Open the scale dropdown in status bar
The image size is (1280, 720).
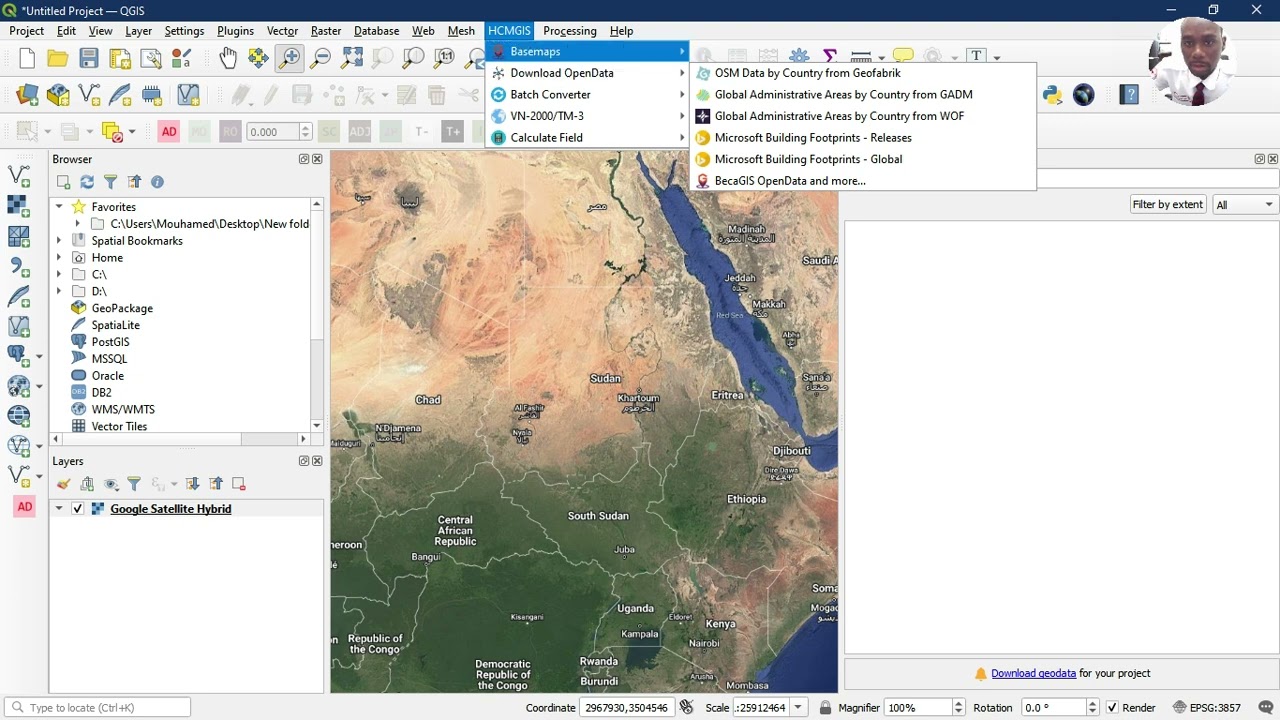tap(798, 707)
